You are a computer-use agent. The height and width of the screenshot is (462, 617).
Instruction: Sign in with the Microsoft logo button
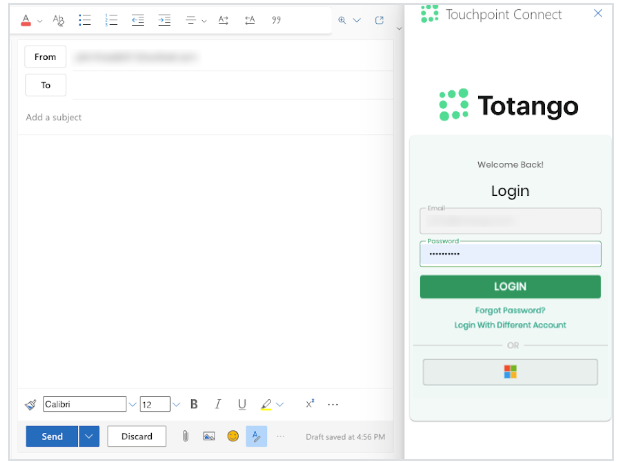510,372
